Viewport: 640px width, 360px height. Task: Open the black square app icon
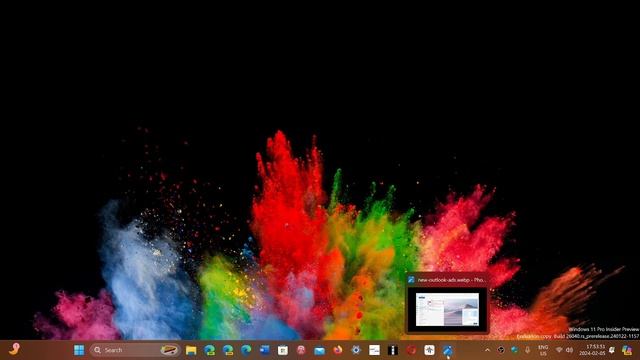(x=393, y=350)
